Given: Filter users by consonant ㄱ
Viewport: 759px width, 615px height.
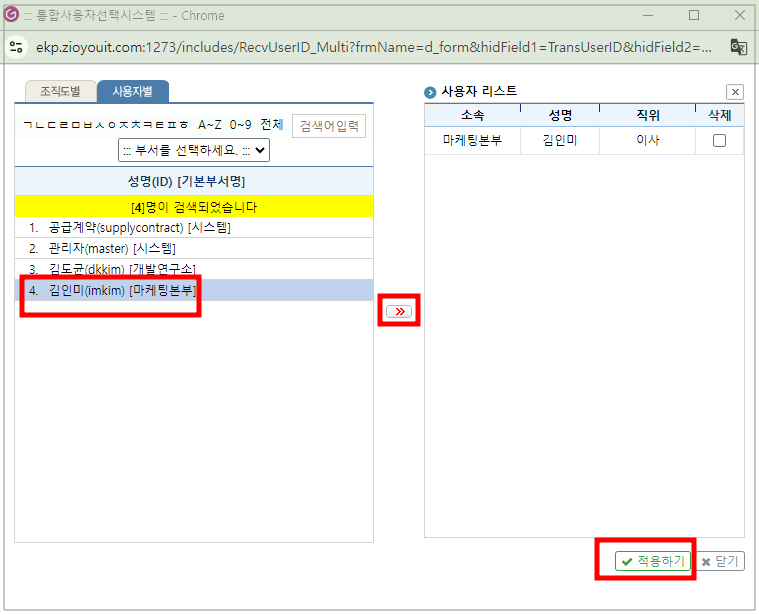Looking at the screenshot, I should point(28,125).
